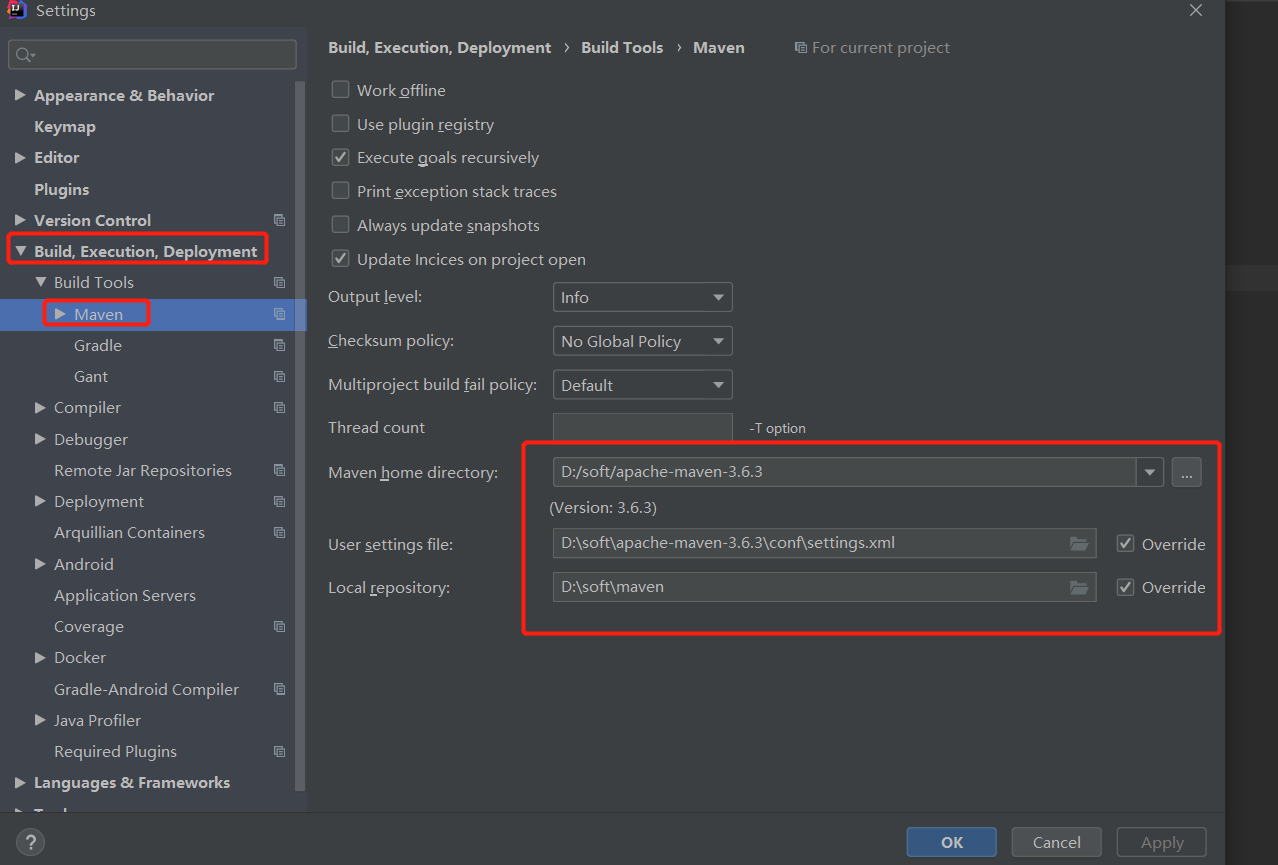Click the settings search field
This screenshot has width=1278, height=865.
(x=153, y=55)
